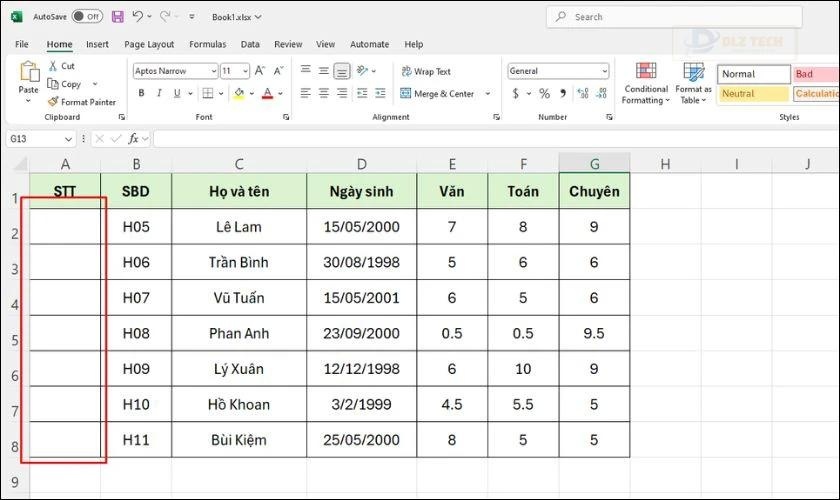Image resolution: width=840 pixels, height=500 pixels.
Task: Select Middle Align icon
Action: pyautogui.click(x=324, y=70)
